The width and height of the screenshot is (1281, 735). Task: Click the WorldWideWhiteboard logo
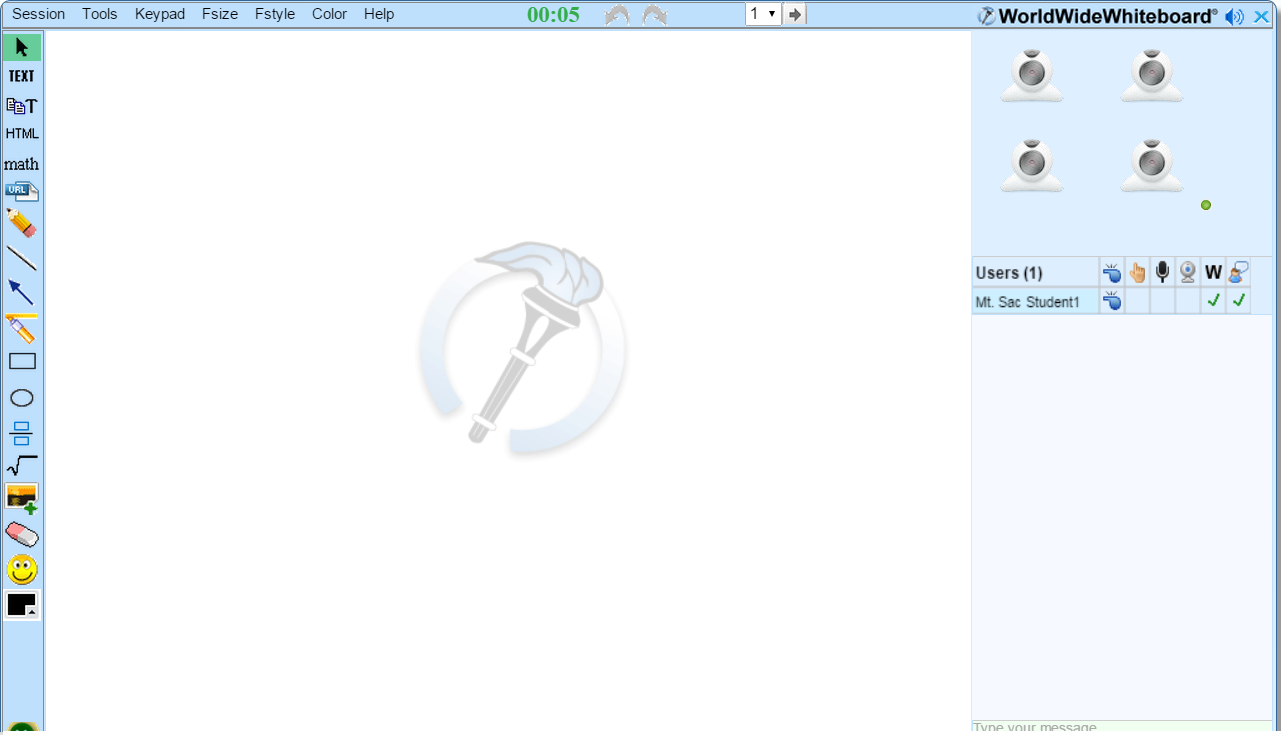pos(1098,16)
